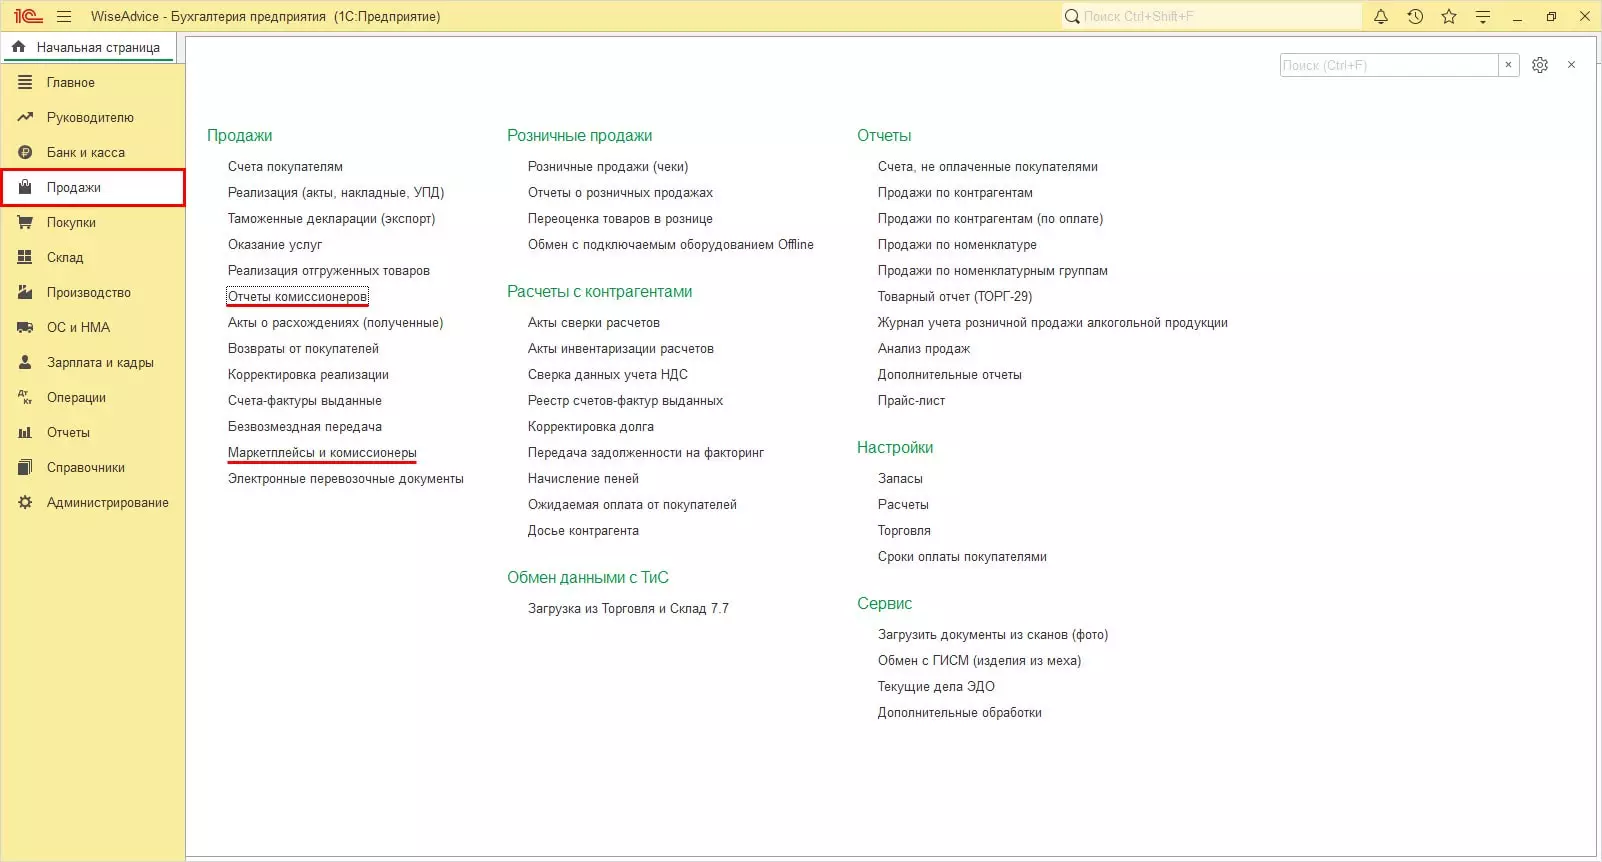Clear the menu search field

click(1509, 65)
